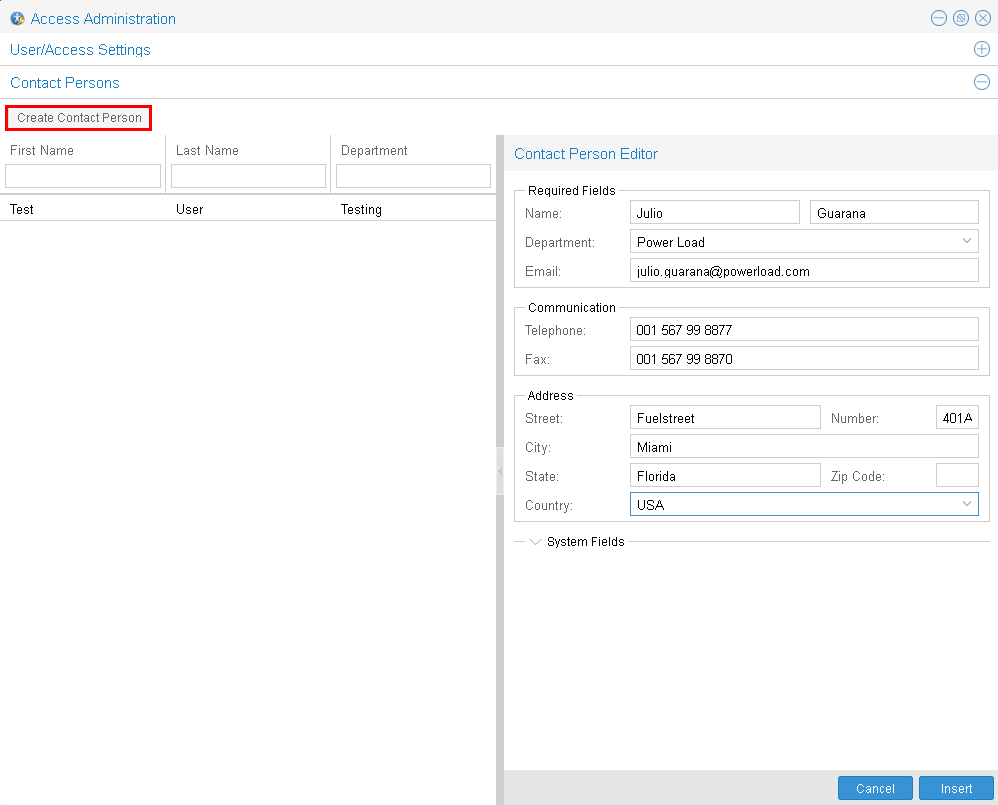This screenshot has height=805, width=998.
Task: Click the circled X close icon
Action: pos(982,17)
